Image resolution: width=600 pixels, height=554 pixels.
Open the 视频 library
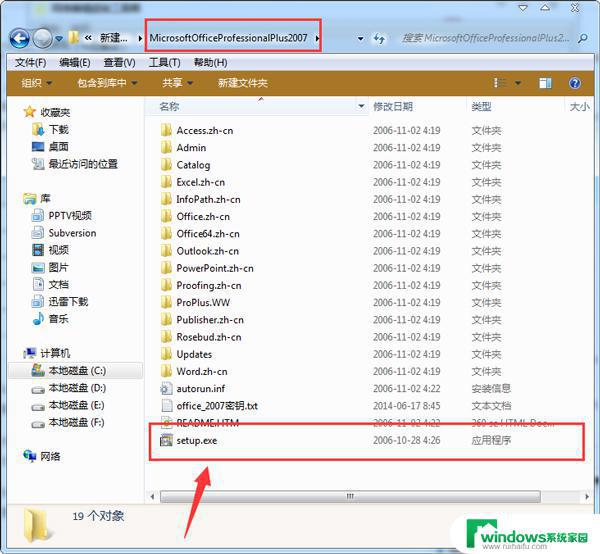(59, 250)
